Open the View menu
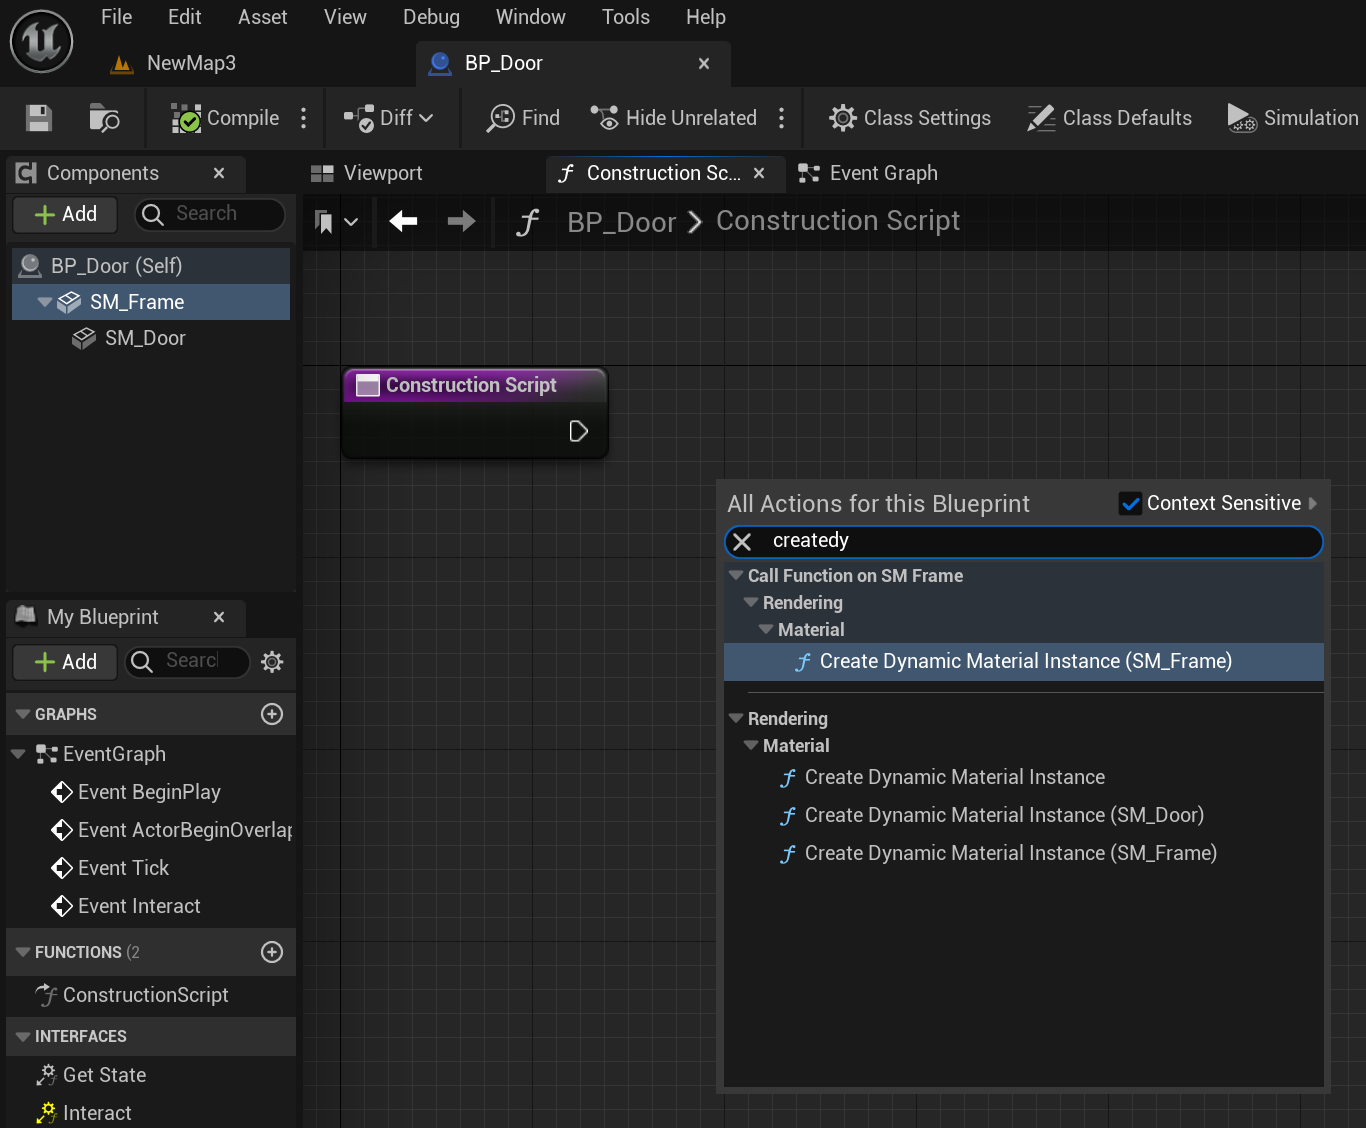The width and height of the screenshot is (1366, 1128). (345, 17)
